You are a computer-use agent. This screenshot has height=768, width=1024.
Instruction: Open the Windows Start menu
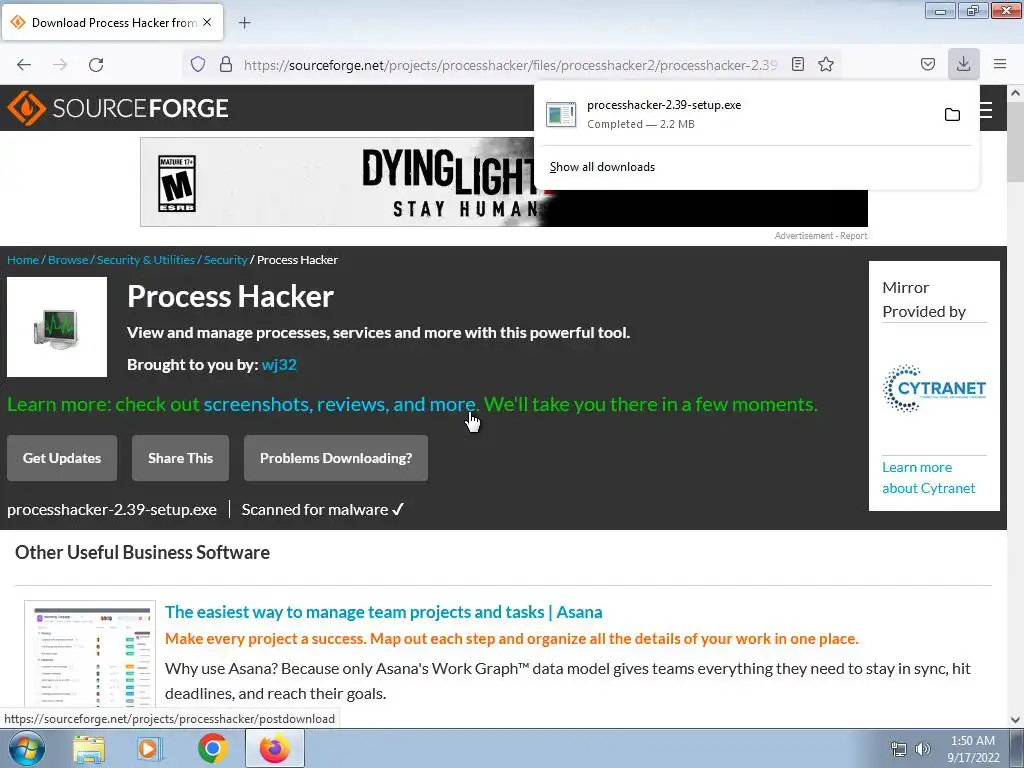click(26, 748)
